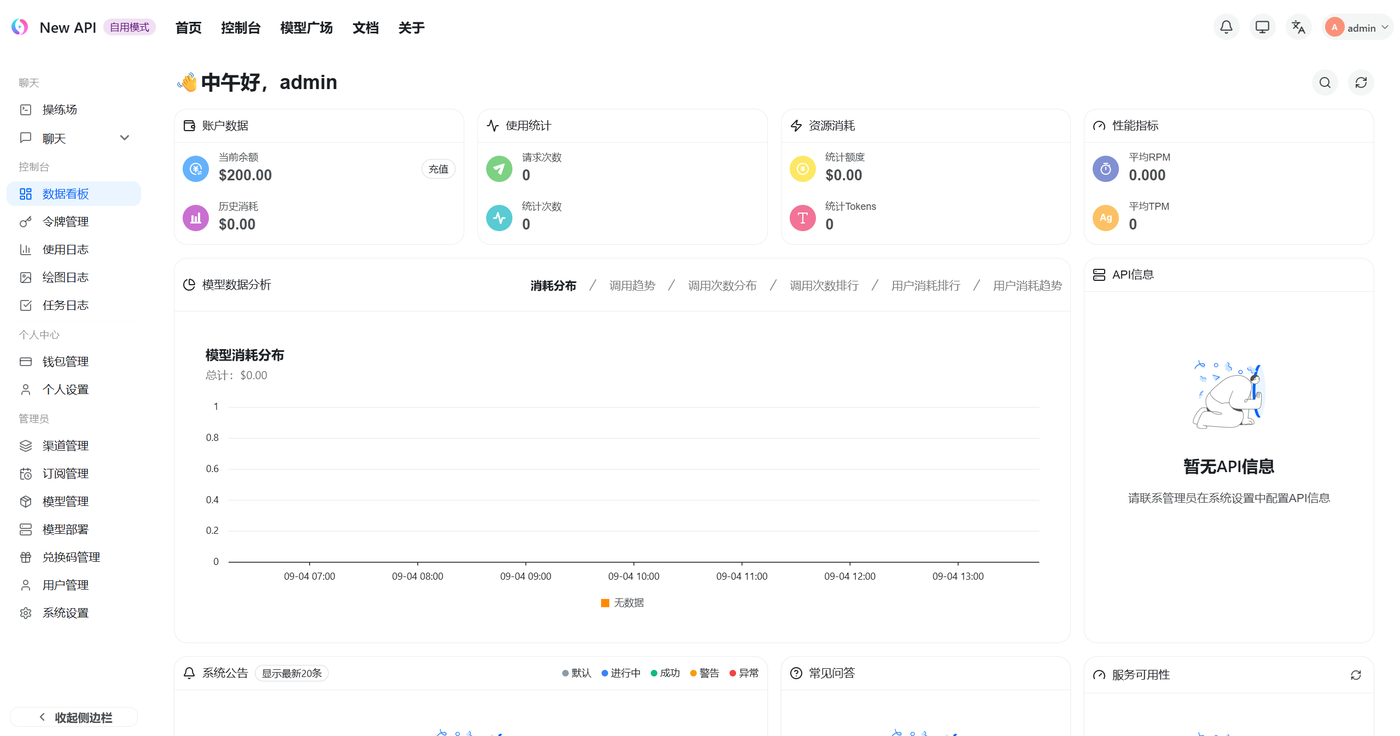Click the New API logo icon
This screenshot has width=1400, height=736.
coord(20,27)
